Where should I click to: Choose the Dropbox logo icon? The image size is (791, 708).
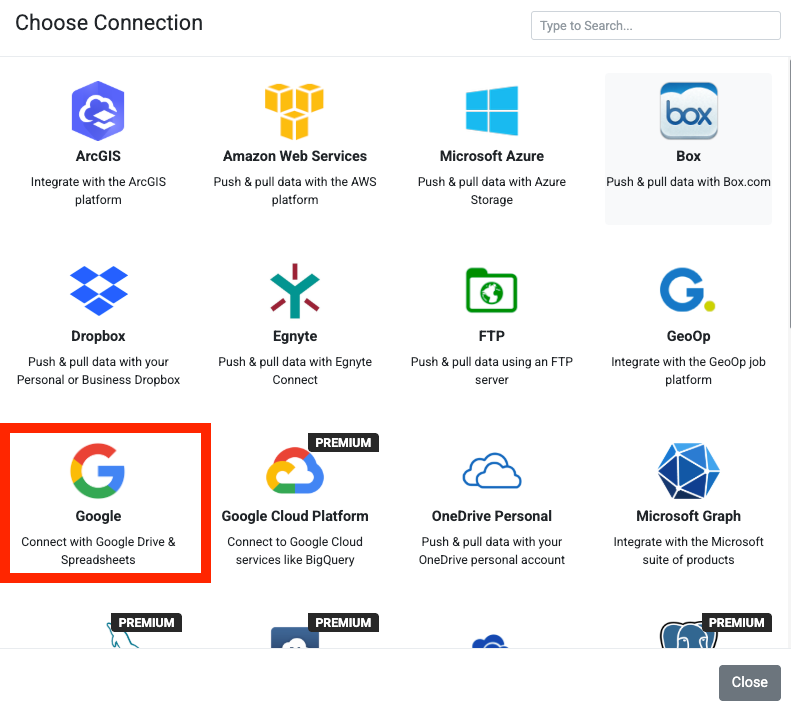click(98, 291)
